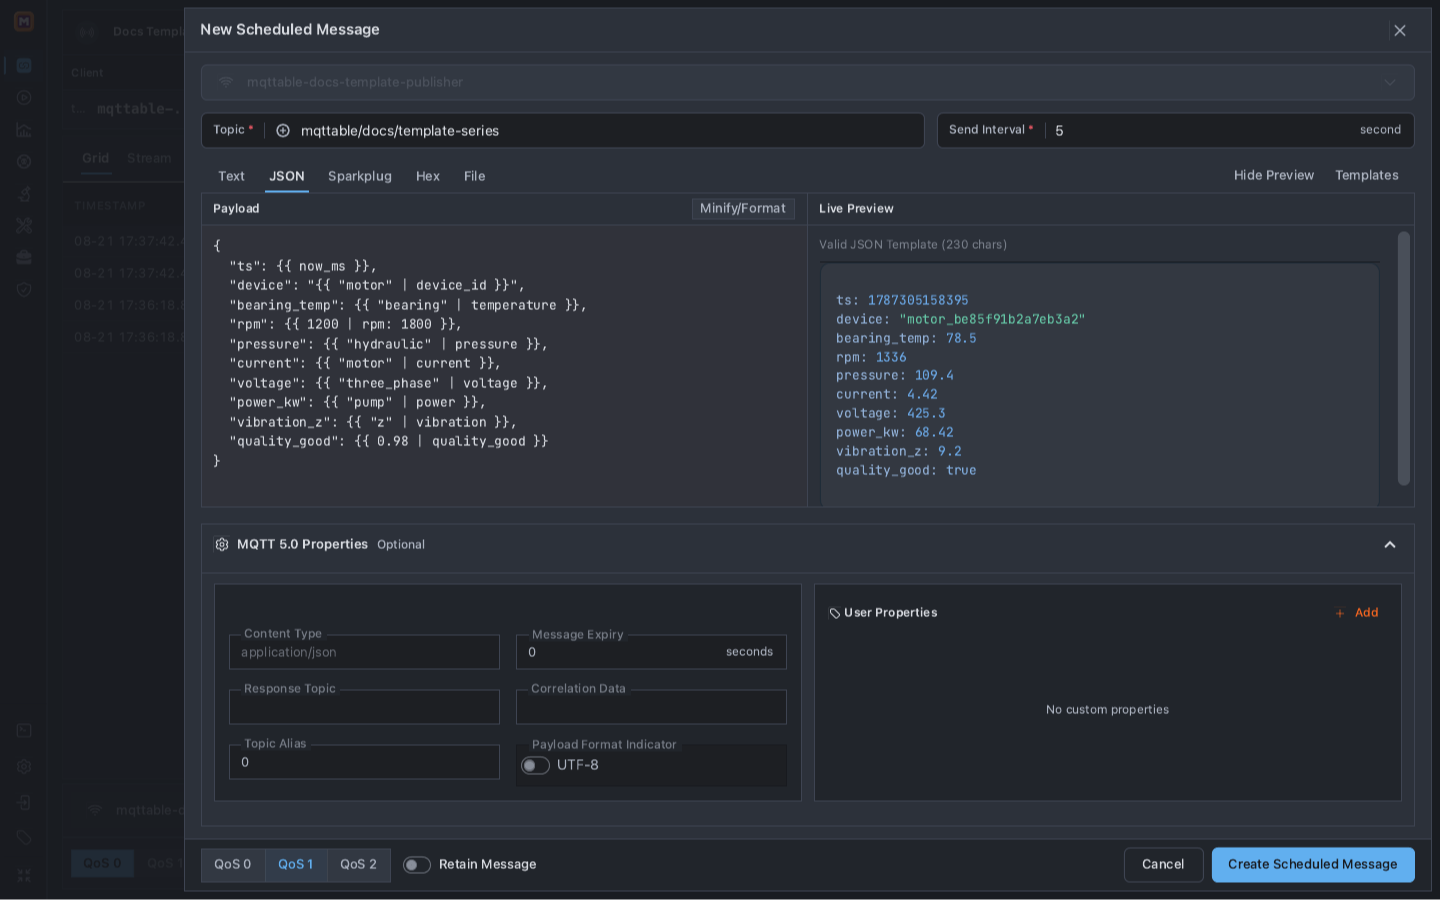Viewport: 1440px width, 900px height.
Task: Click the "quality_good" payload line
Action: 389,441
